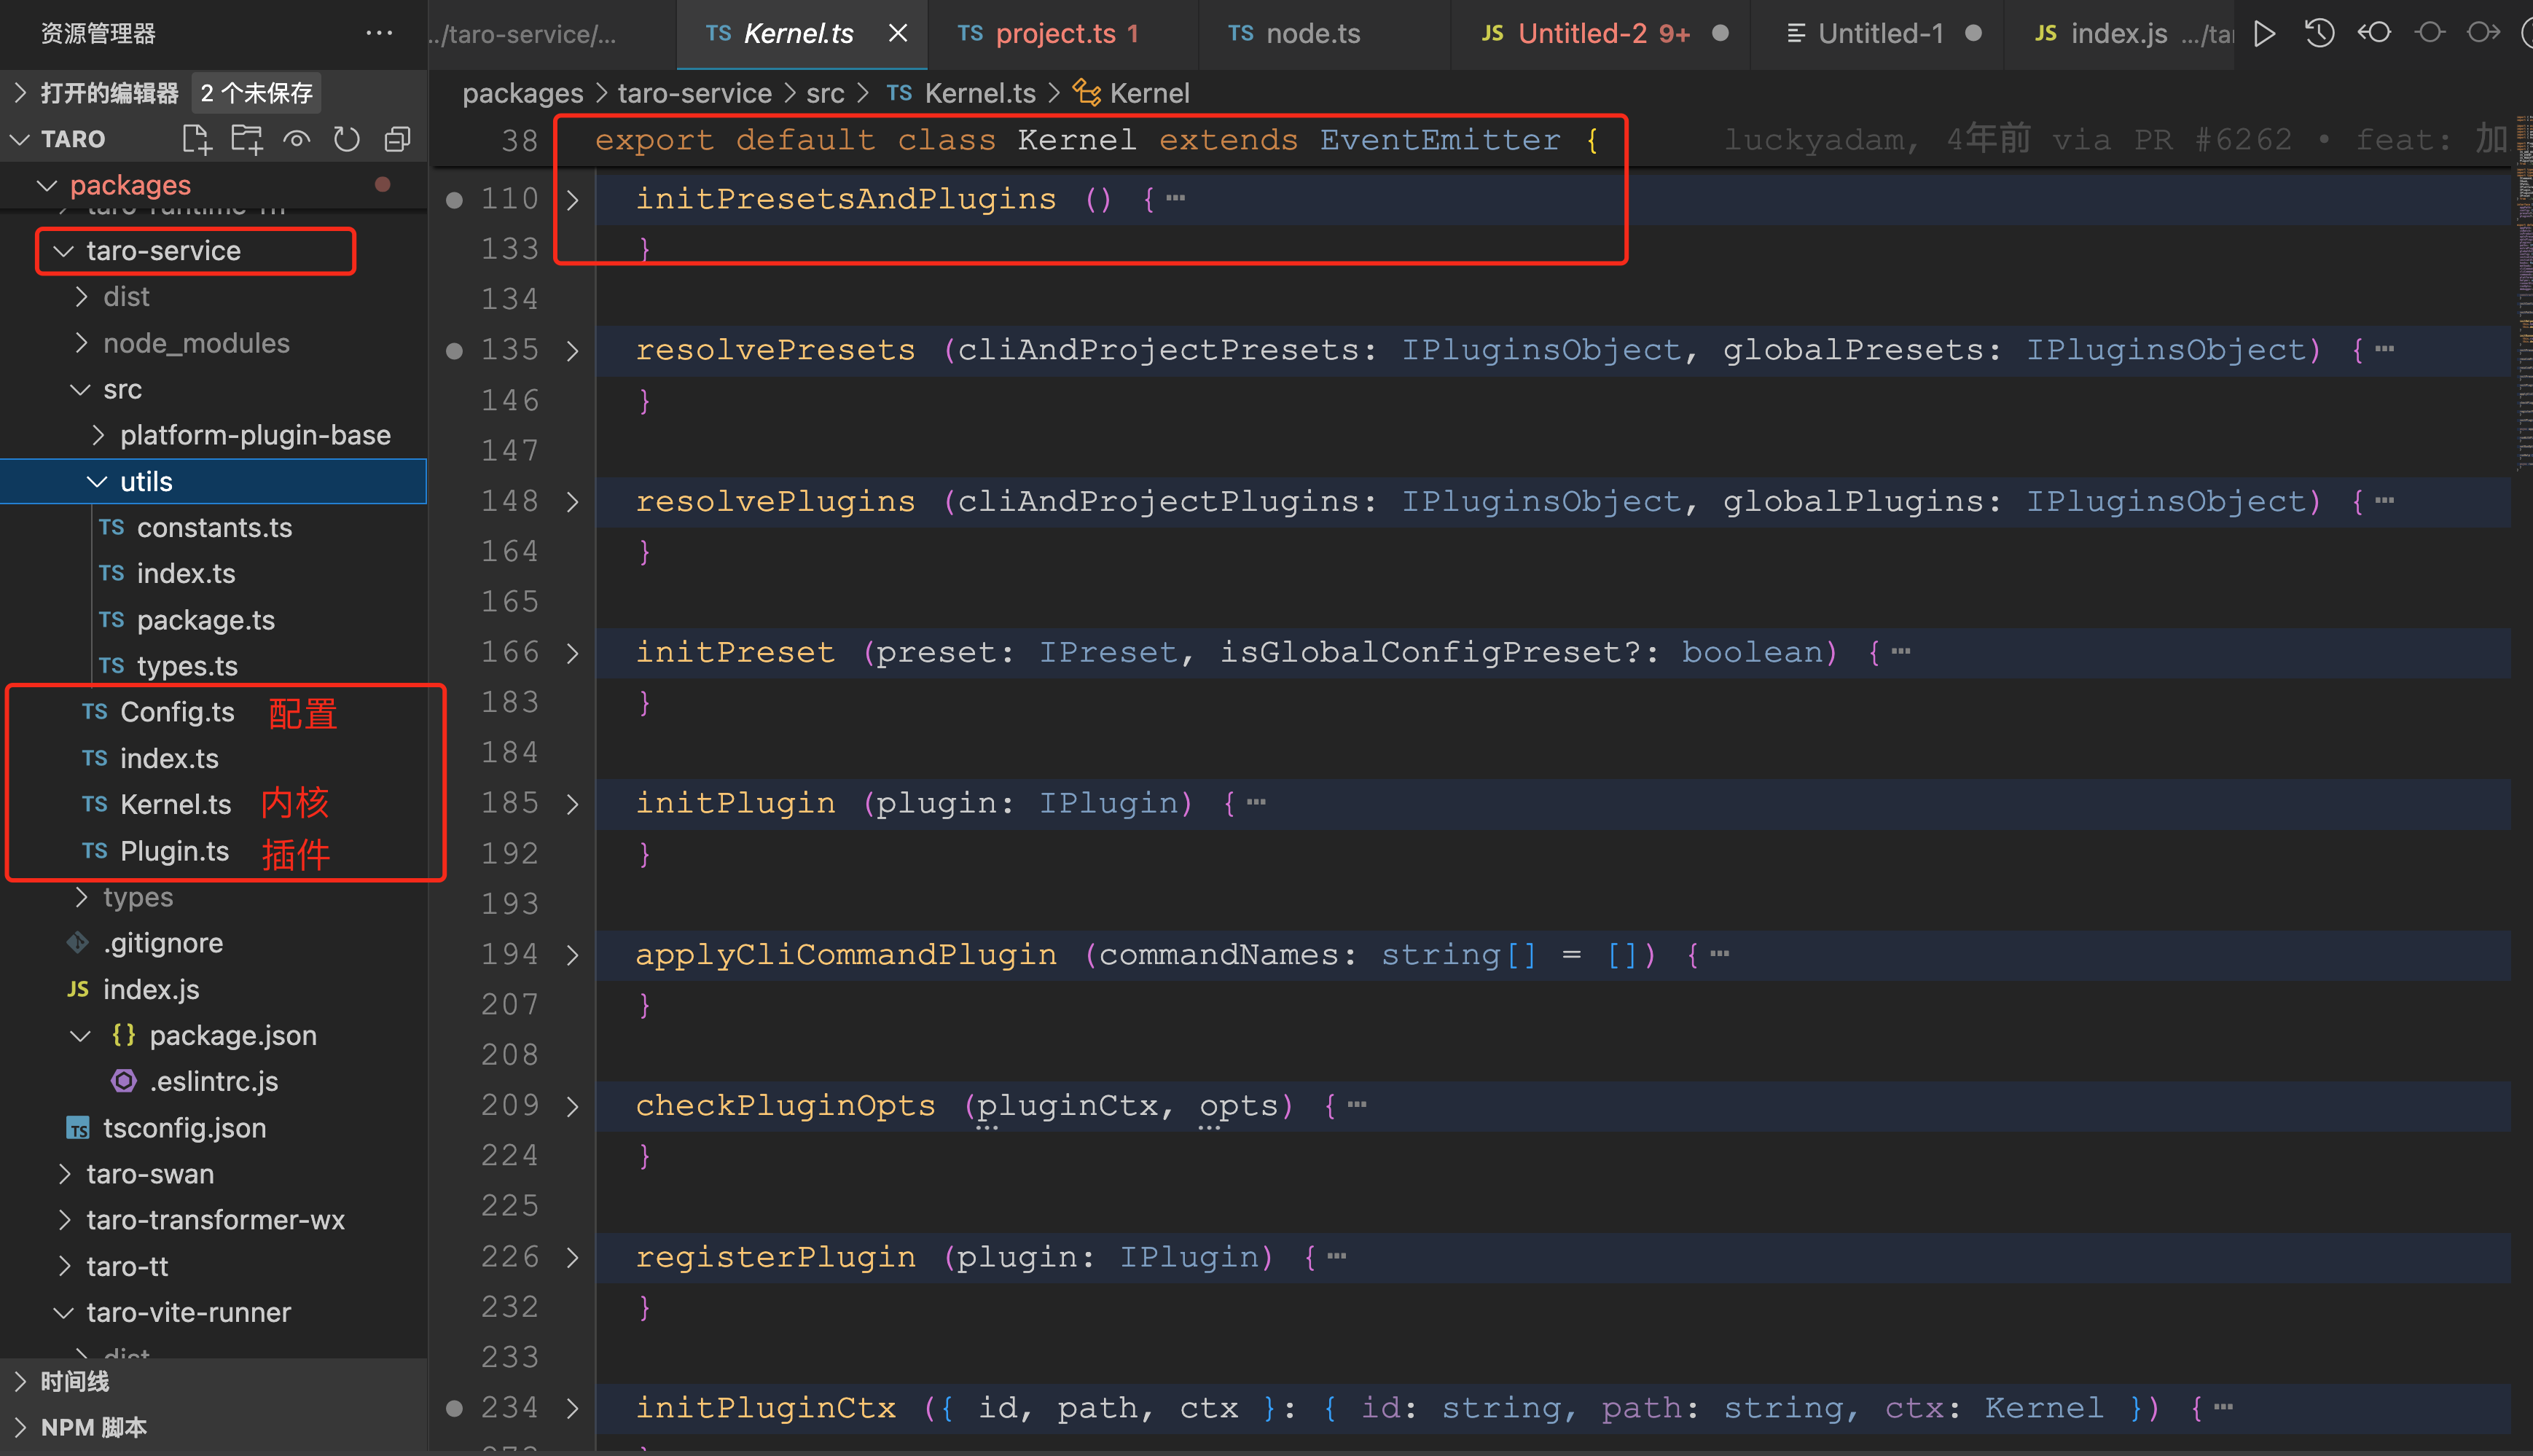The height and width of the screenshot is (1456, 2533).
Task: Click taro-service in the breadcrumb
Action: tap(694, 93)
